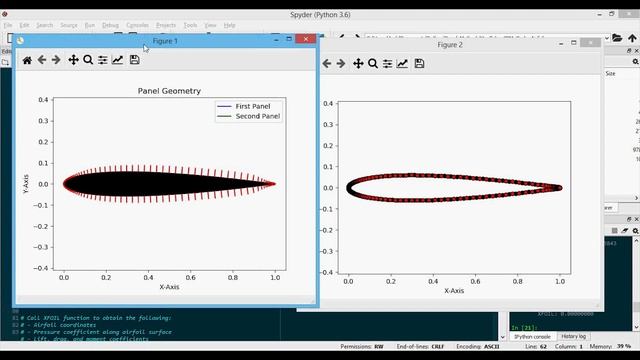Close the console pane with its X

pyautogui.click(x=636, y=220)
